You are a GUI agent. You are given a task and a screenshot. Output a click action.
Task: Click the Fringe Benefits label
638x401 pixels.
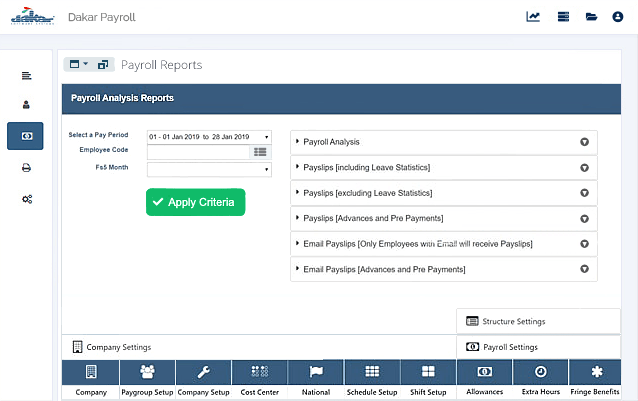pos(595,392)
